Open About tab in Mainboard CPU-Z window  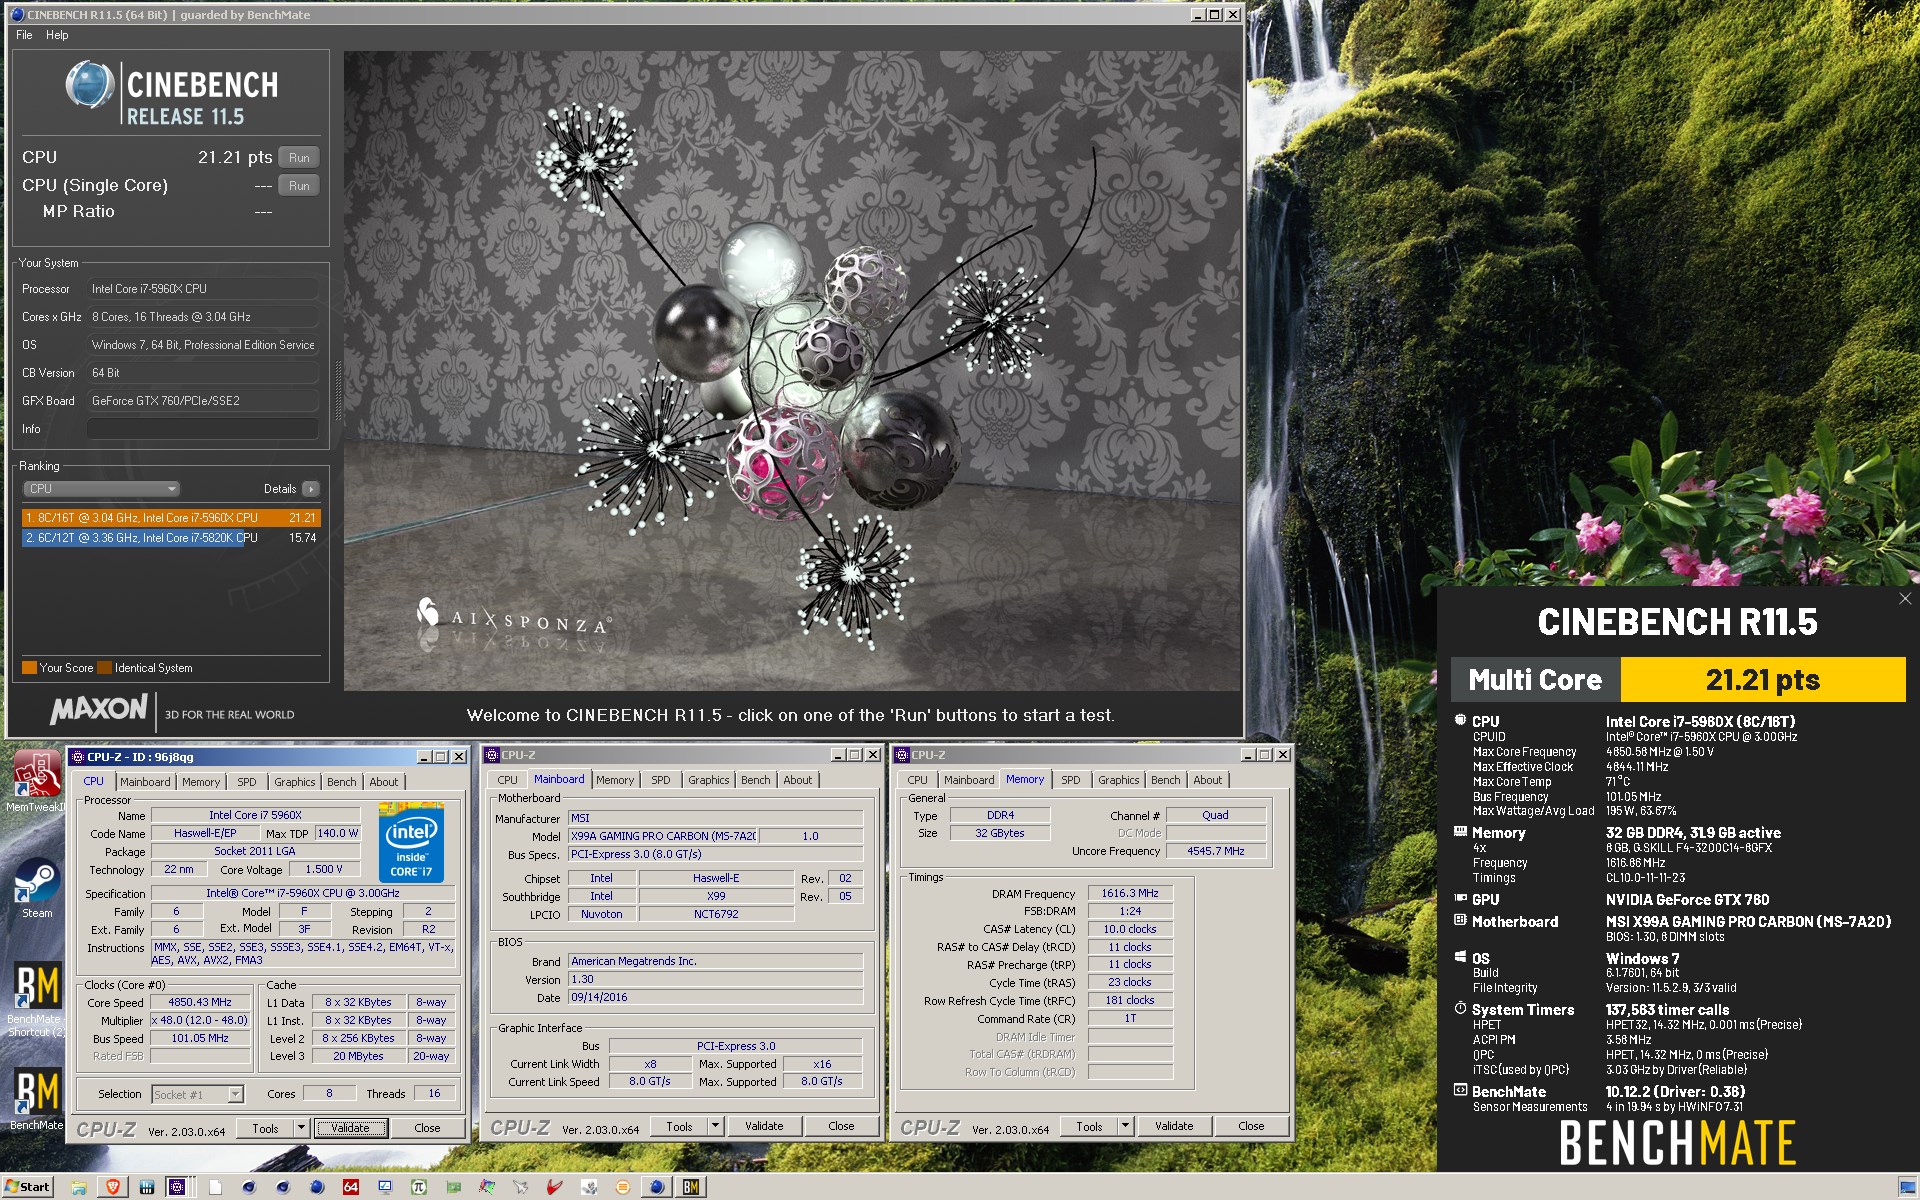click(x=798, y=780)
